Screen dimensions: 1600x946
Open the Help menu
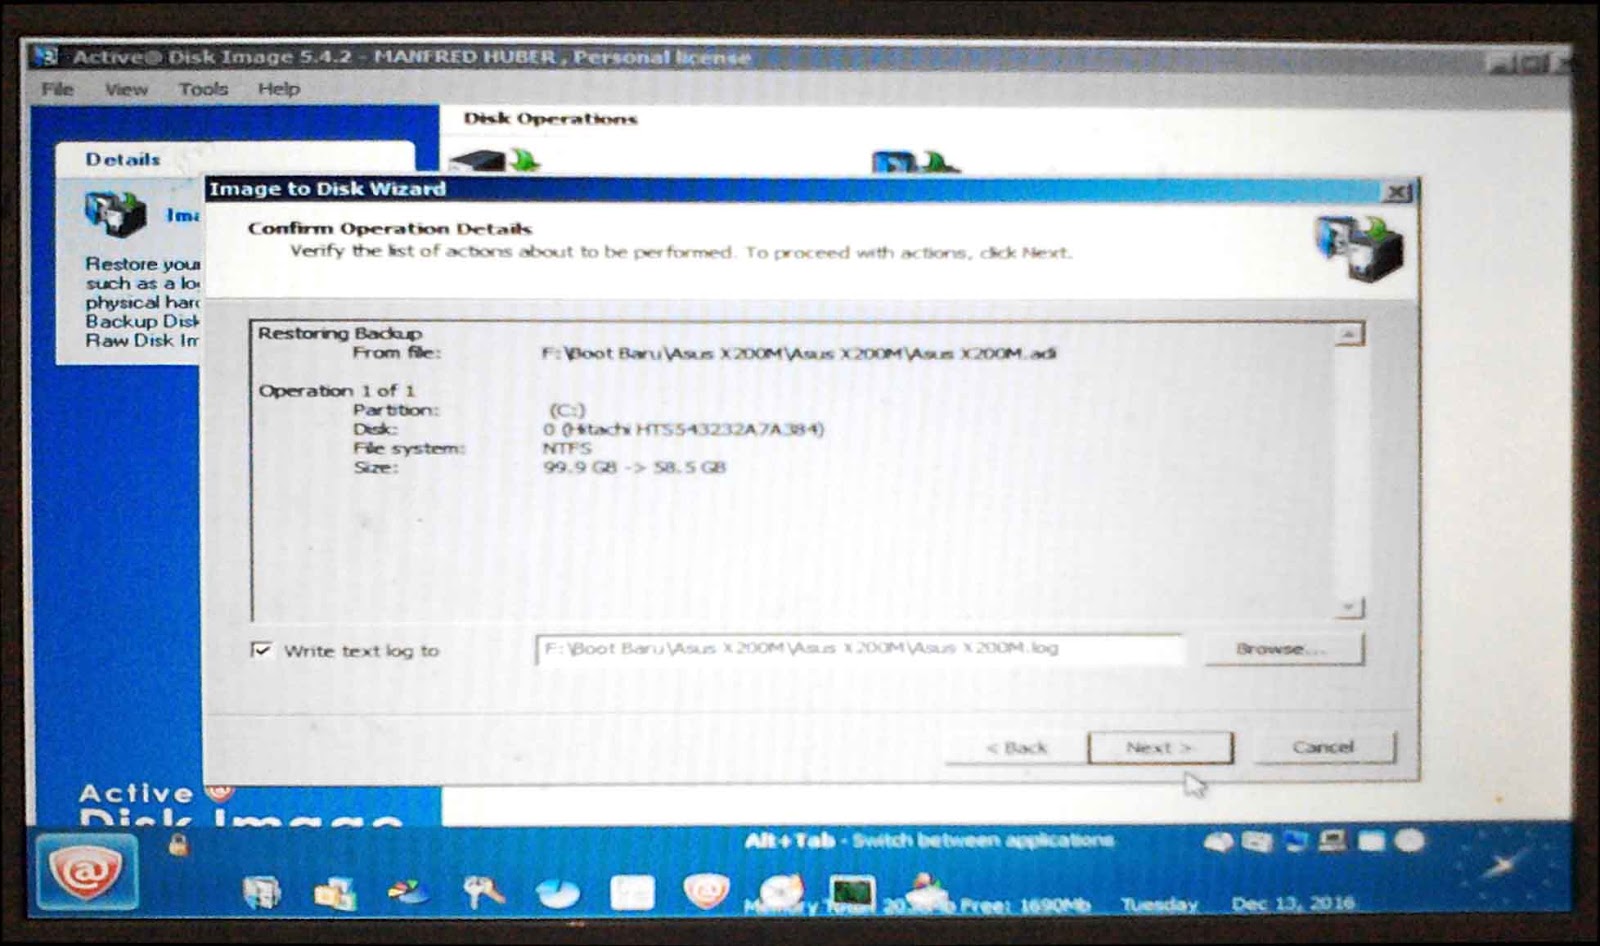(x=278, y=89)
